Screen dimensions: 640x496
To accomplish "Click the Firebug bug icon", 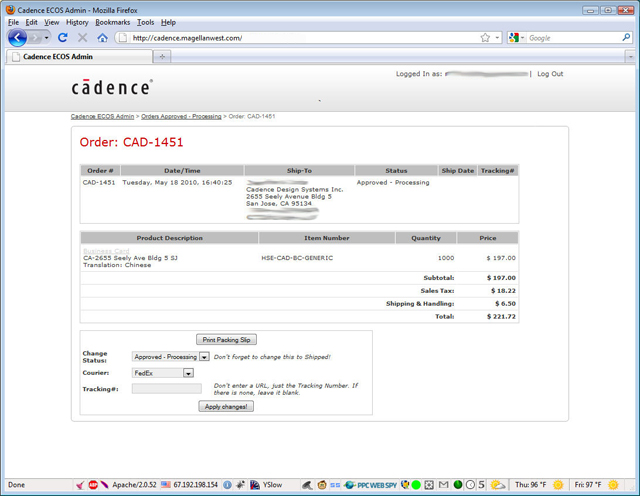I will point(240,485).
